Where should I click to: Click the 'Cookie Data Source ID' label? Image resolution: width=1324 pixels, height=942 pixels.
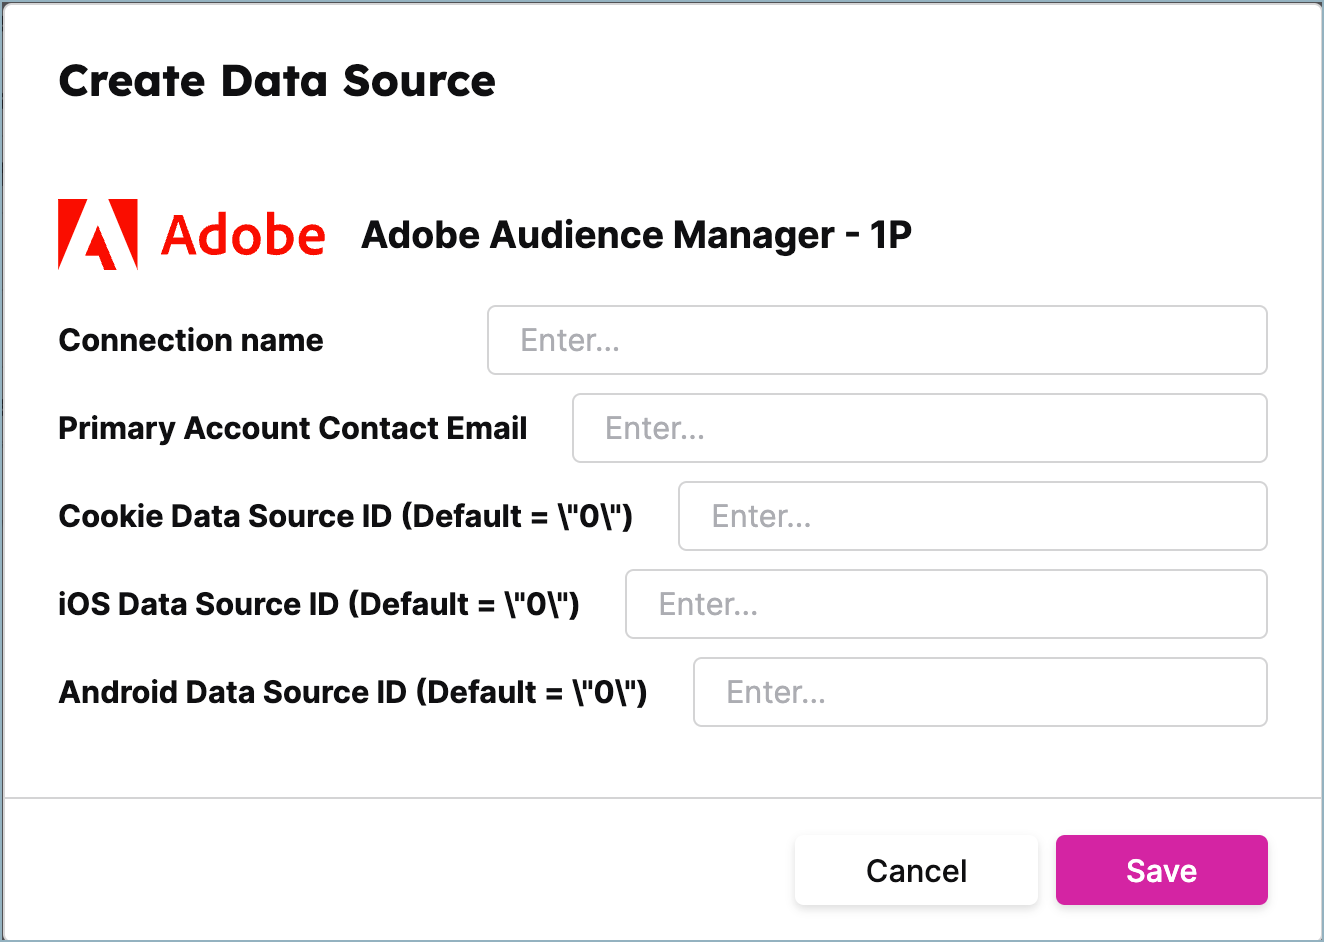(346, 516)
